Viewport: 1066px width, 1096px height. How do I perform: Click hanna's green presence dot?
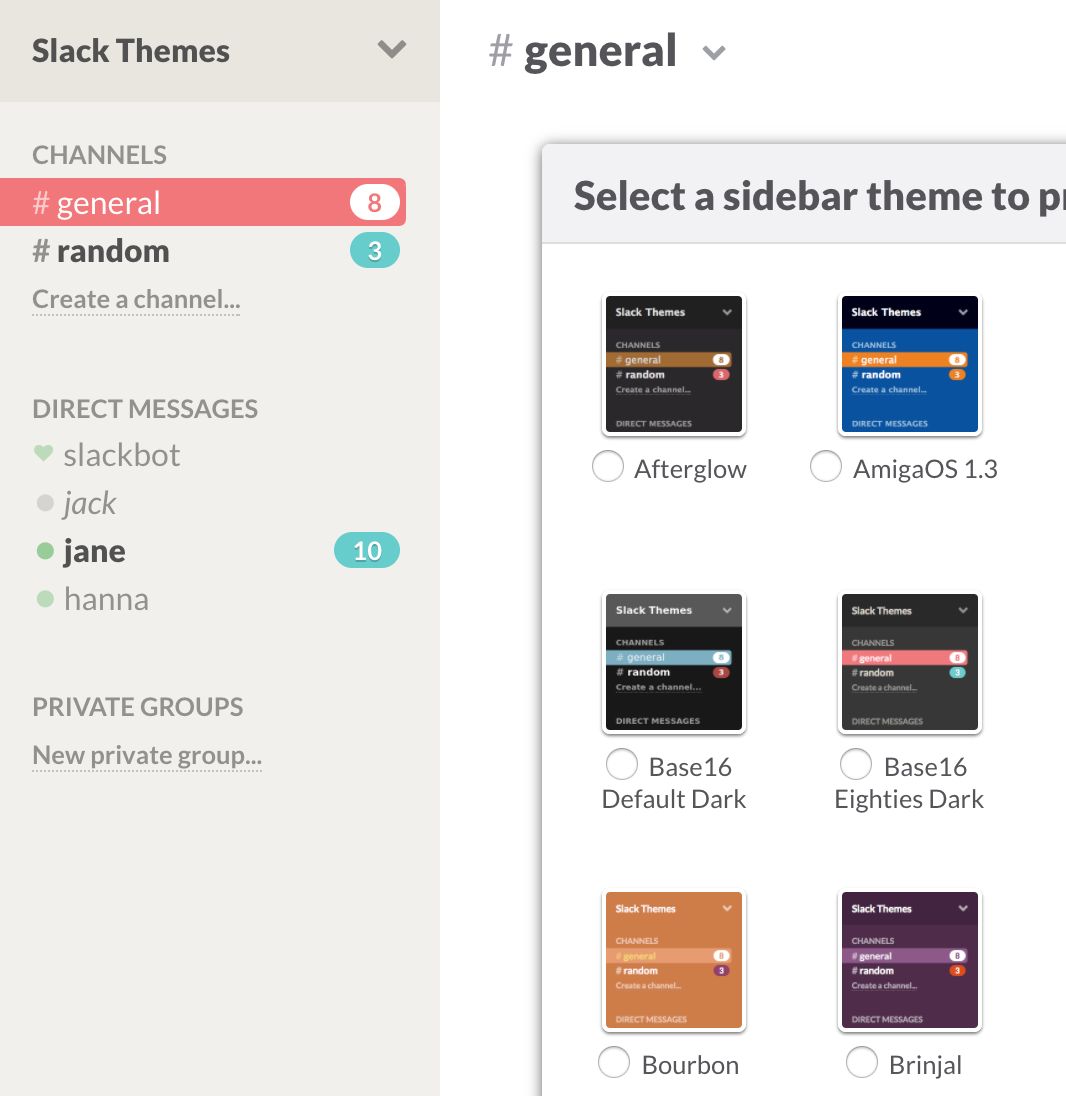[x=44, y=599]
